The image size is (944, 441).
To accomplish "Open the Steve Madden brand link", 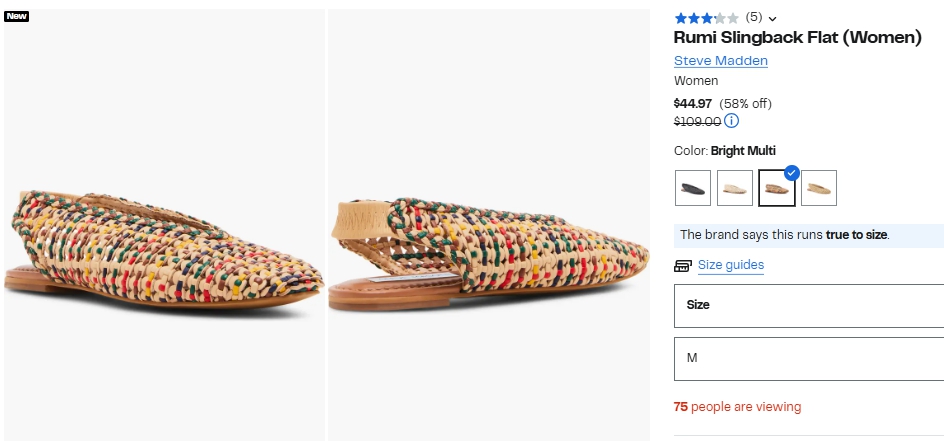I will (720, 61).
